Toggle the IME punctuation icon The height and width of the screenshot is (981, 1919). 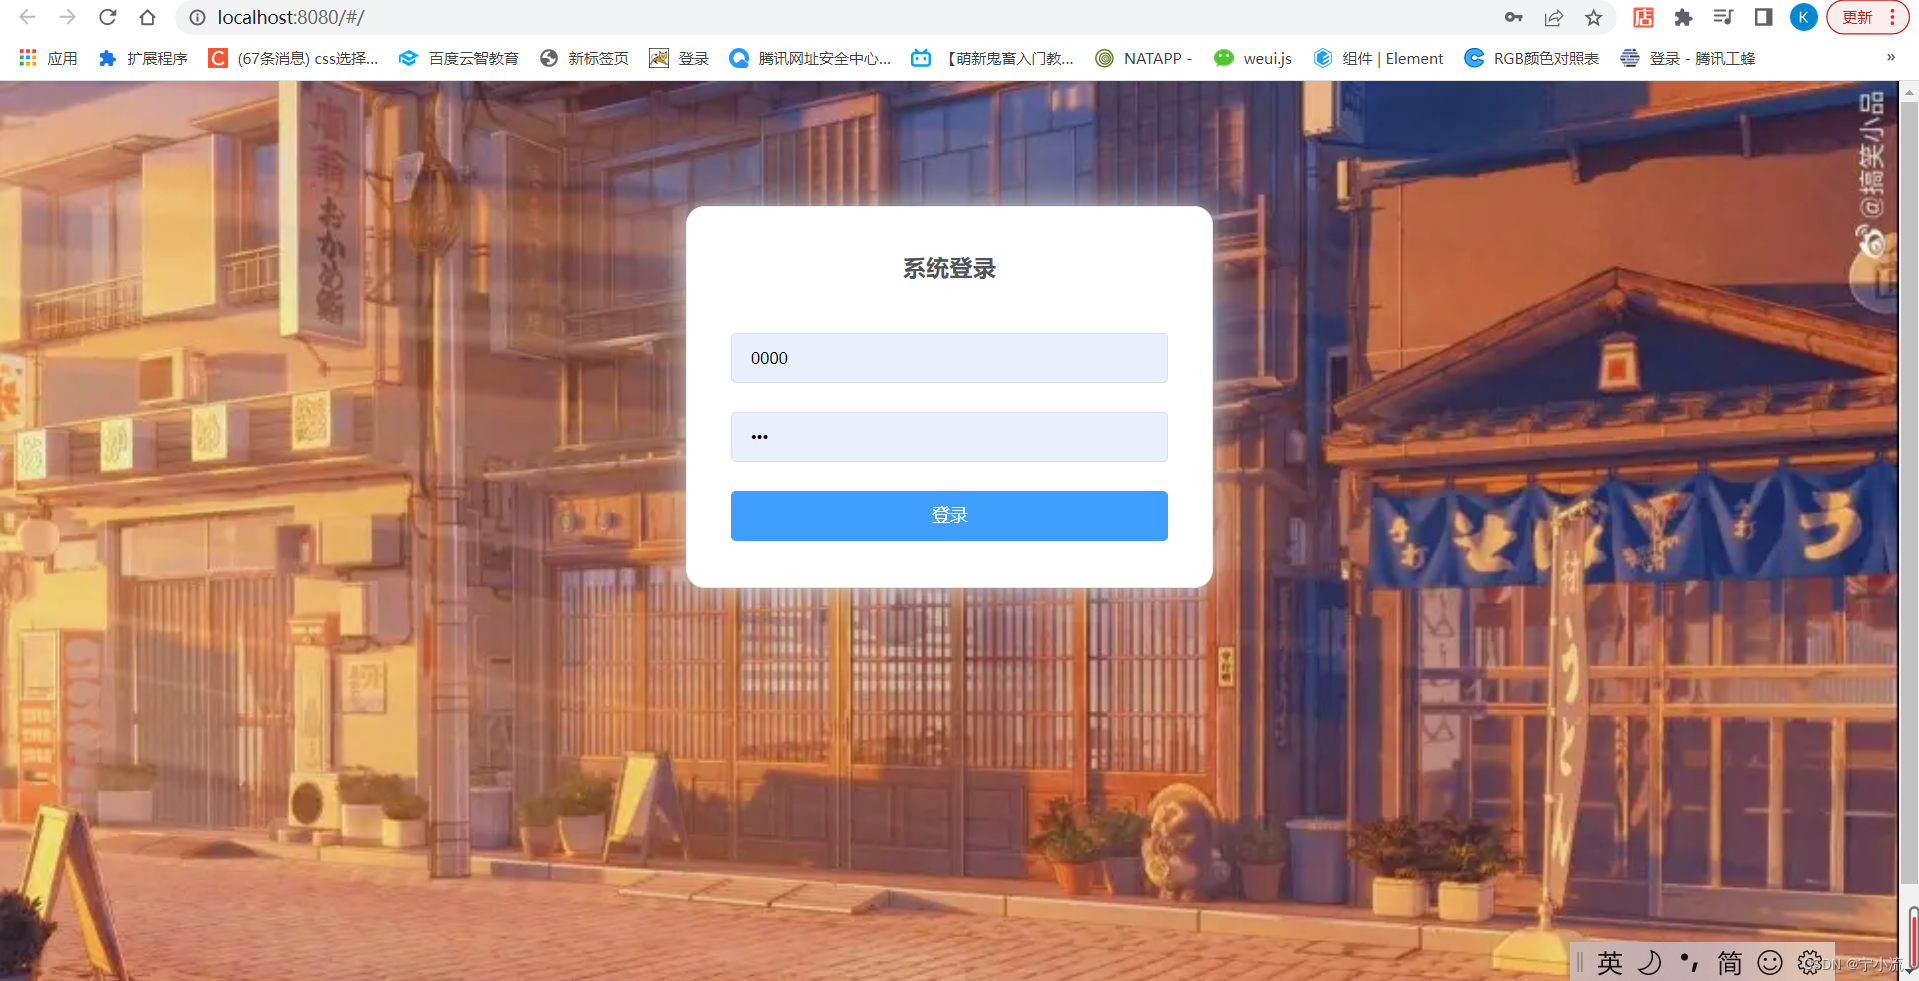click(x=1689, y=962)
